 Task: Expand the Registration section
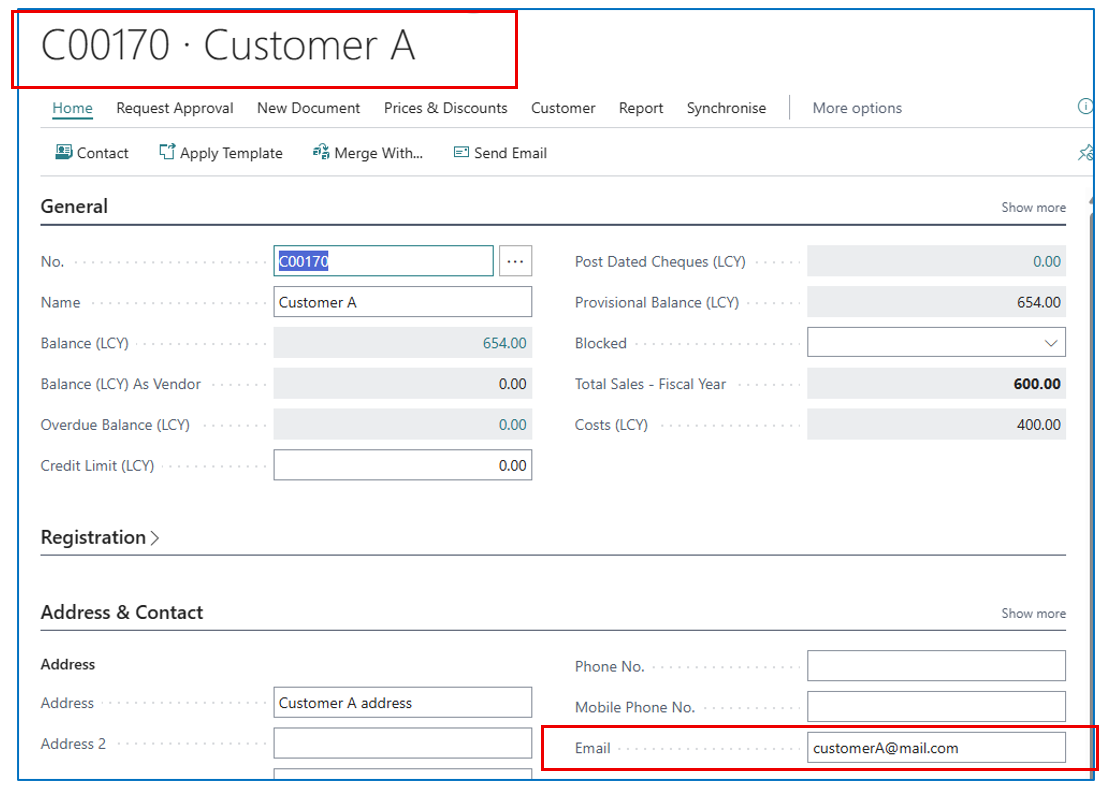100,537
